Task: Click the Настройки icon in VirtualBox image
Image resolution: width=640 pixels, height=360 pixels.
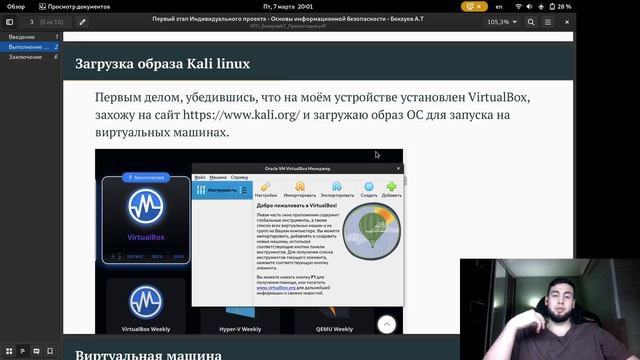Action: 266,190
